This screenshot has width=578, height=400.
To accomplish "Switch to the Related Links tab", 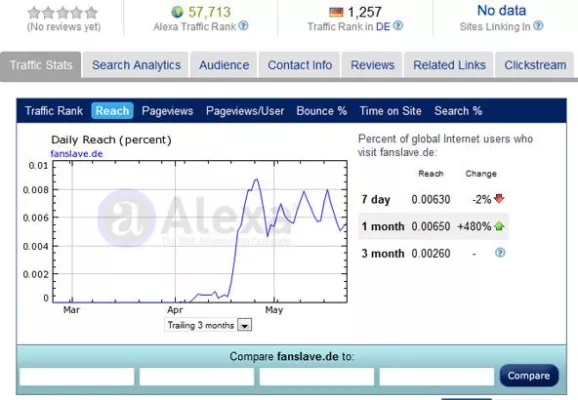I will tap(449, 65).
